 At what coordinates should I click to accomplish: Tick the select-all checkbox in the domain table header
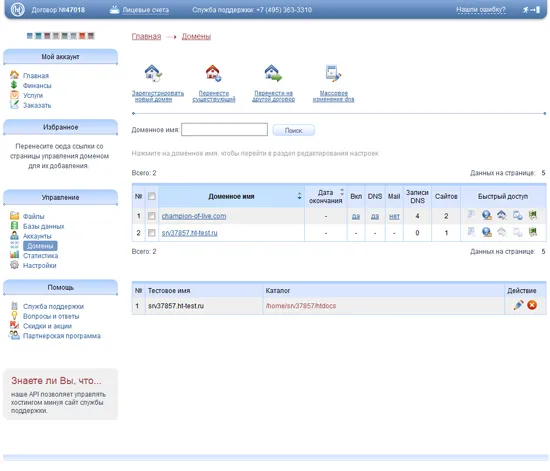(x=152, y=196)
